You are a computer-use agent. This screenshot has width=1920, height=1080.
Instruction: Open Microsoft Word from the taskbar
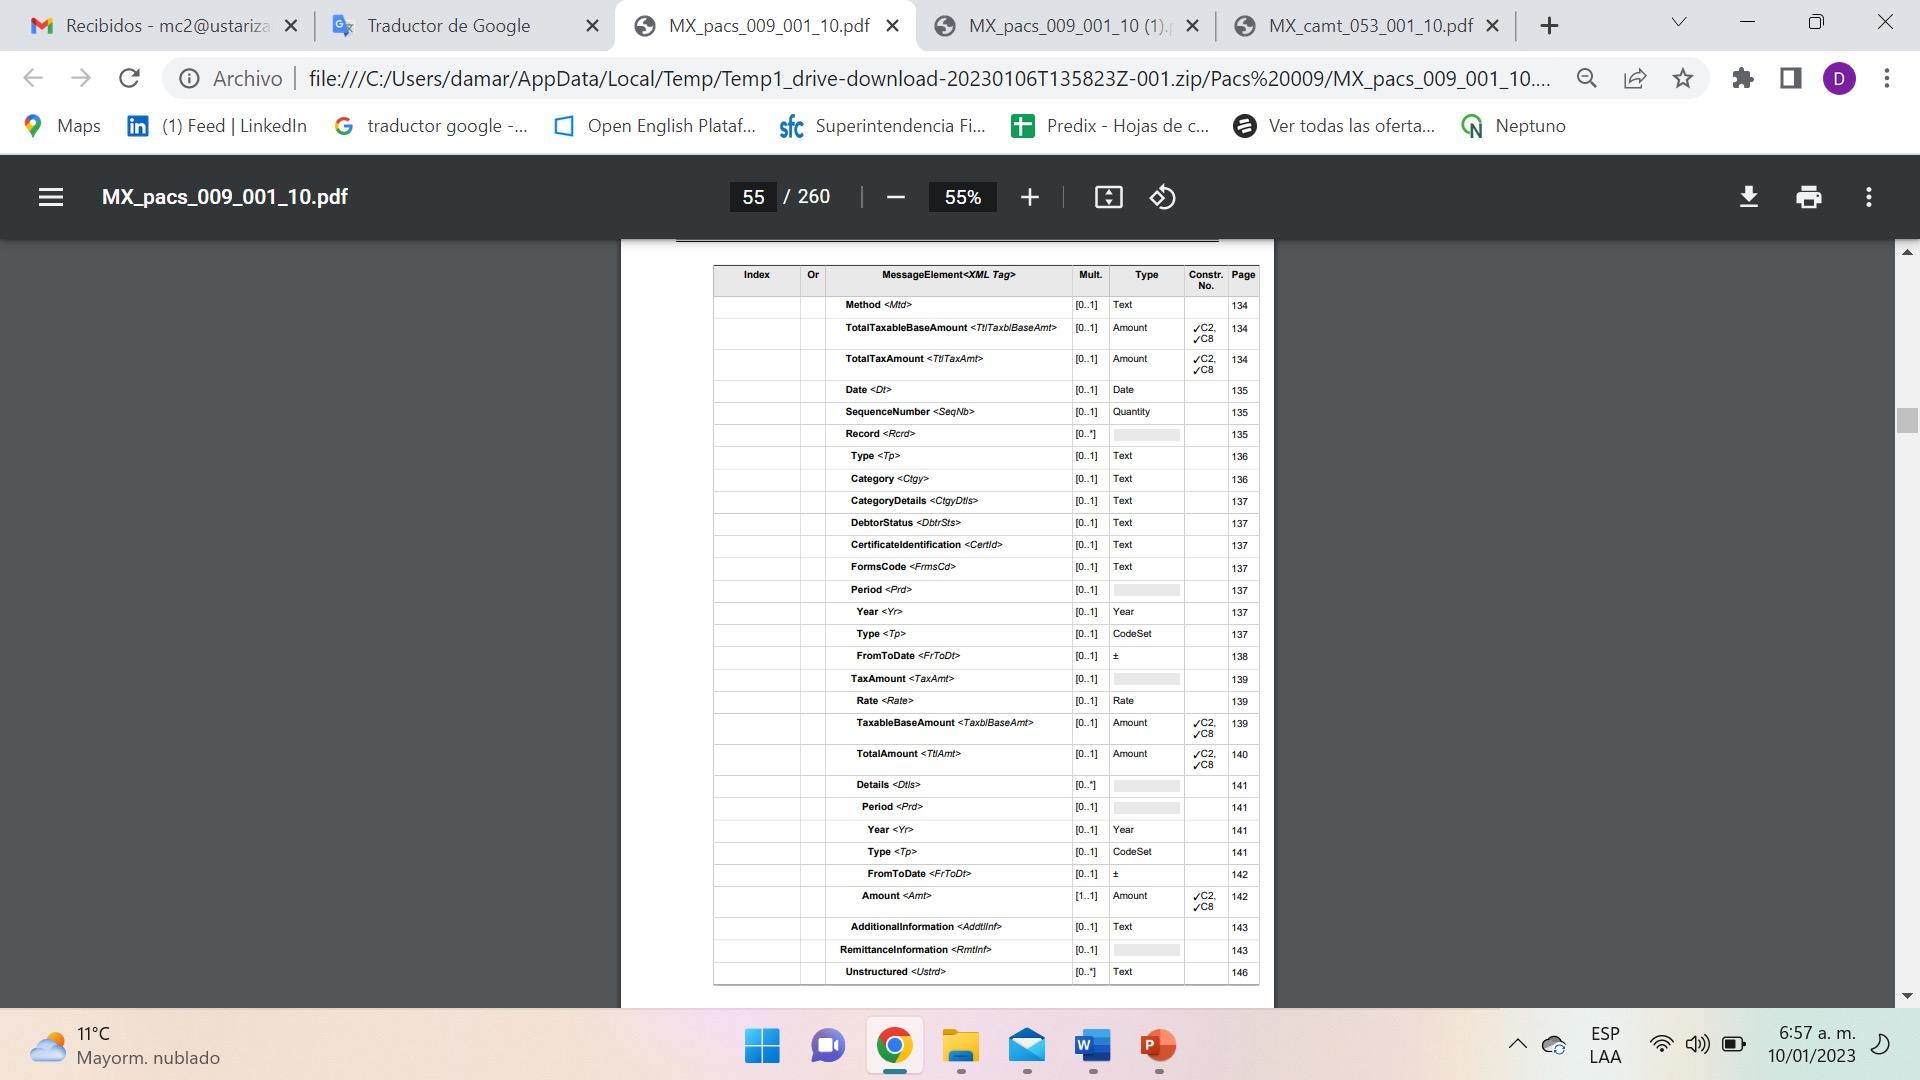1092,1046
